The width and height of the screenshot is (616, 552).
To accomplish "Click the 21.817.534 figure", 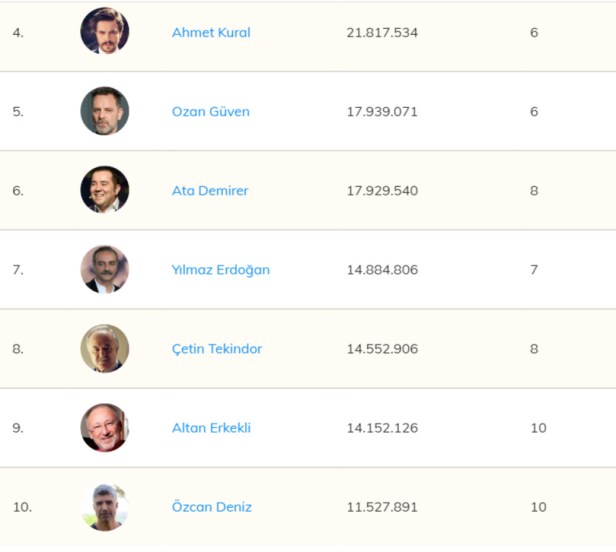I will tap(382, 32).
